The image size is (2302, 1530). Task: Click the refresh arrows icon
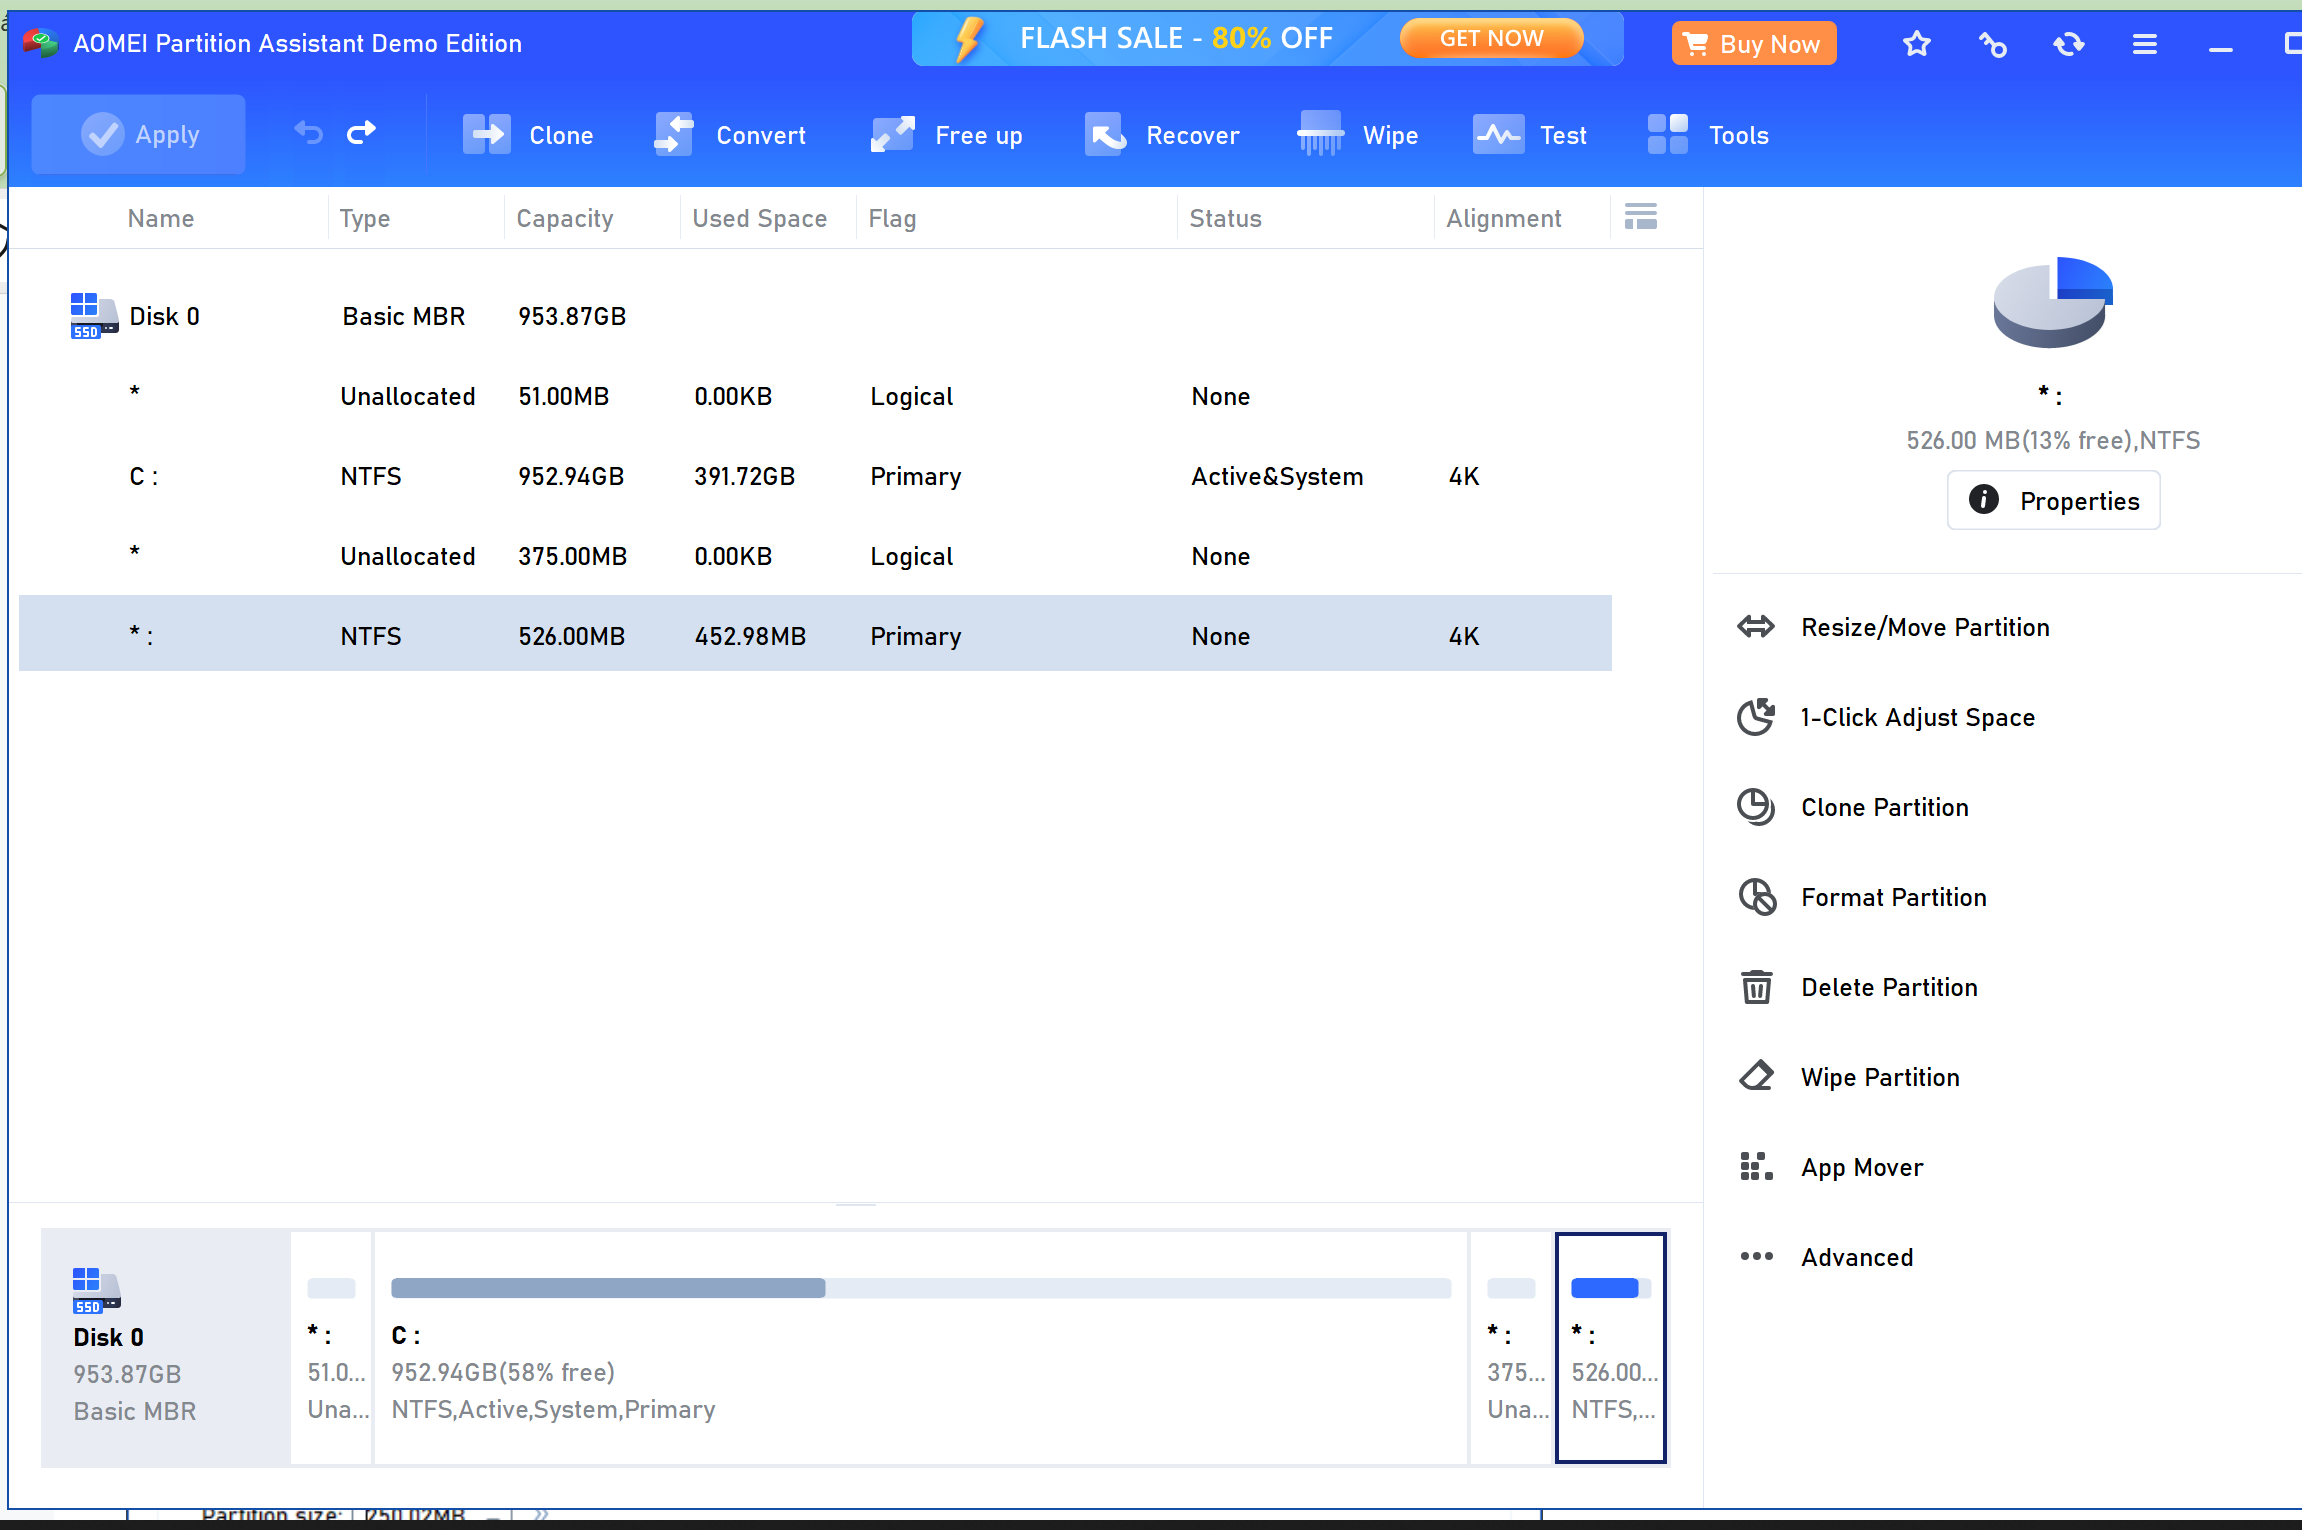point(2069,44)
